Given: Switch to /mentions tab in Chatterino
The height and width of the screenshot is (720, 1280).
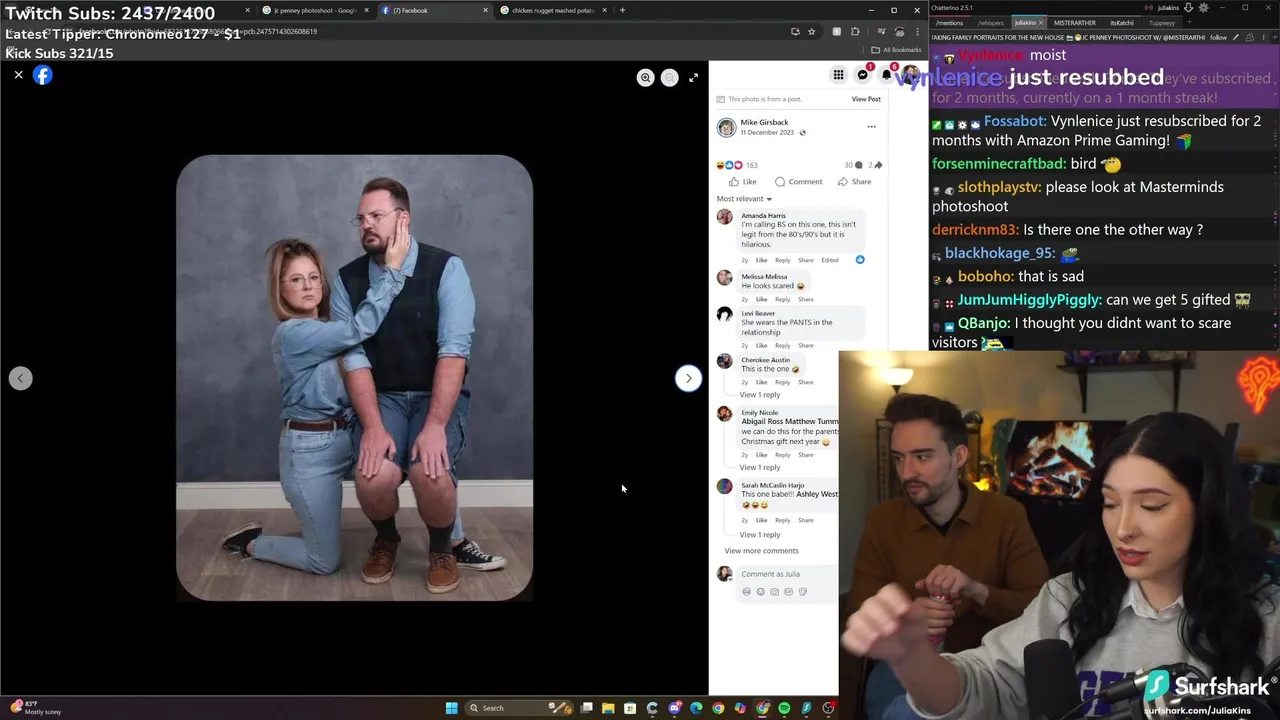Looking at the screenshot, I should tap(949, 22).
